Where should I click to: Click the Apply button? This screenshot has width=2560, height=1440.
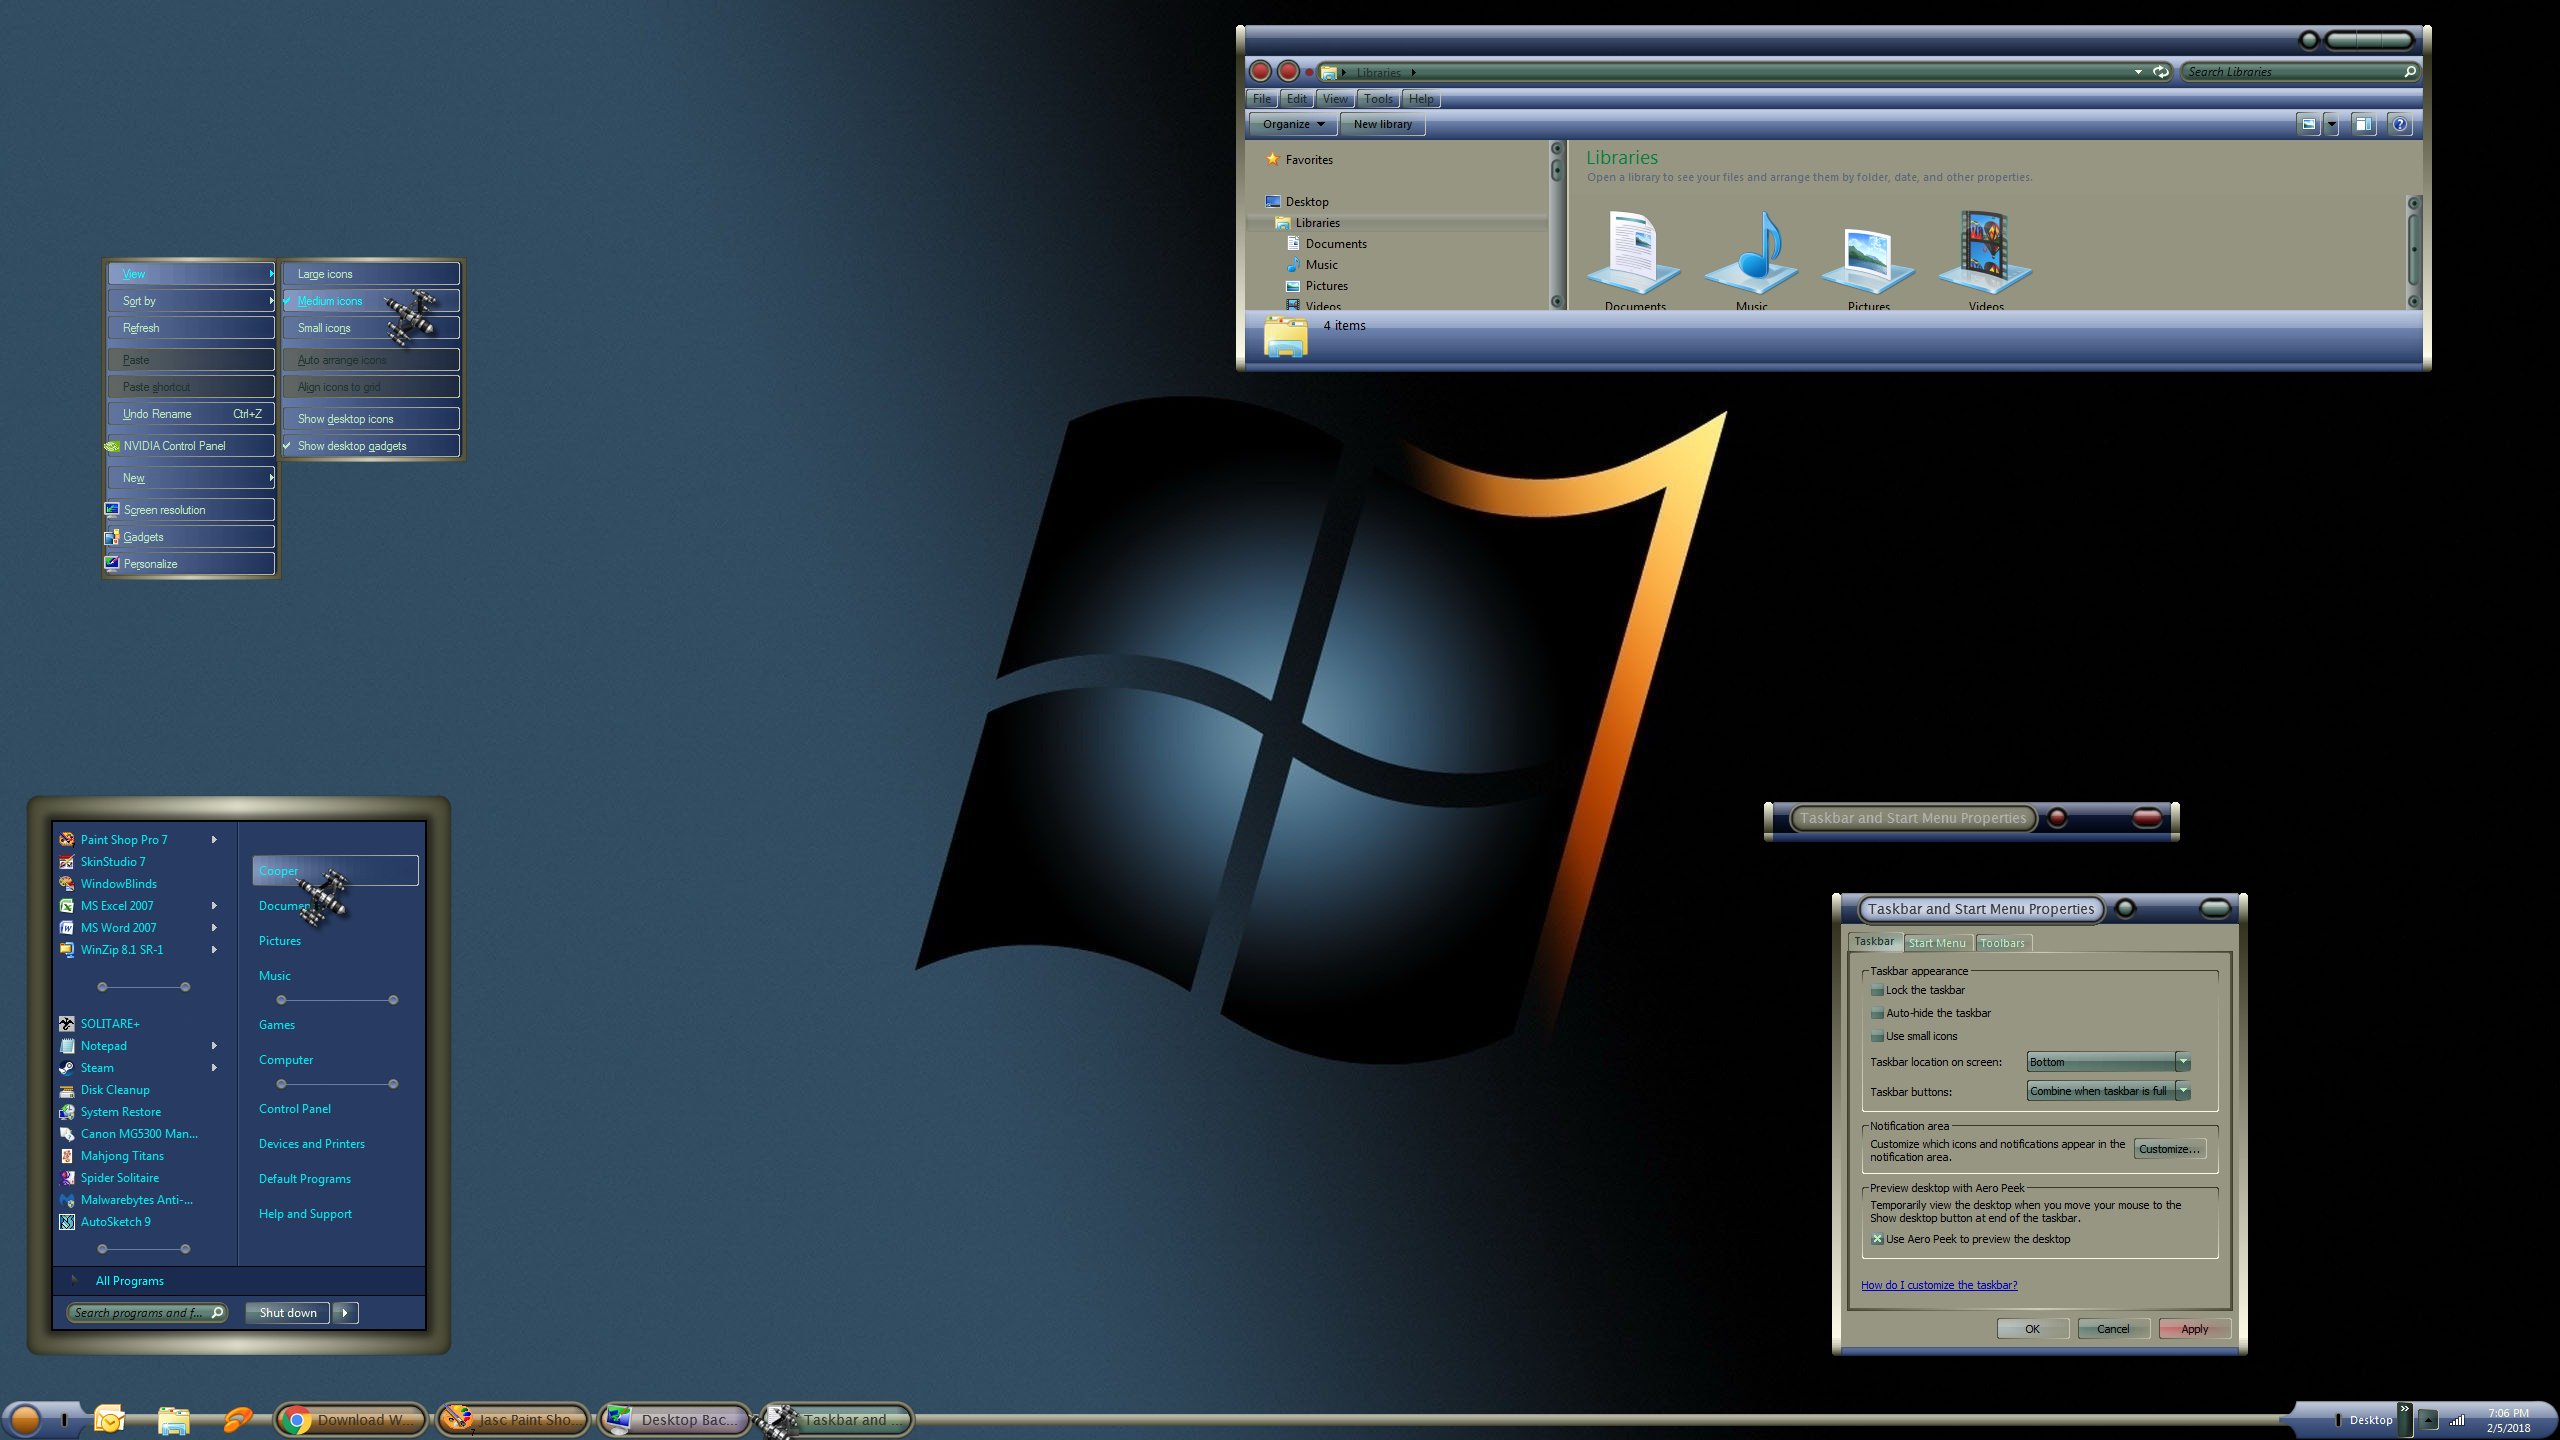click(x=2194, y=1329)
